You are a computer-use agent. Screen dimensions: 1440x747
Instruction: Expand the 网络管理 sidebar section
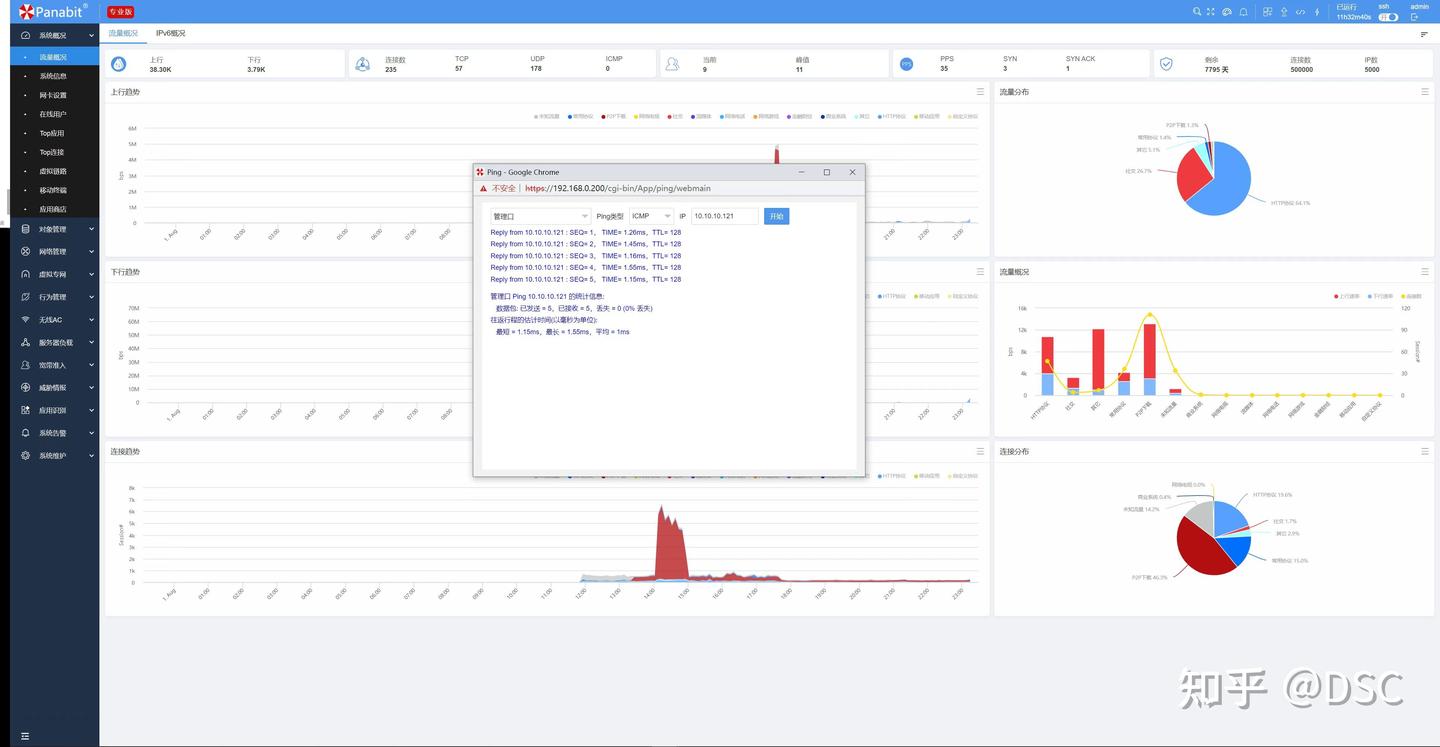pyautogui.click(x=53, y=252)
